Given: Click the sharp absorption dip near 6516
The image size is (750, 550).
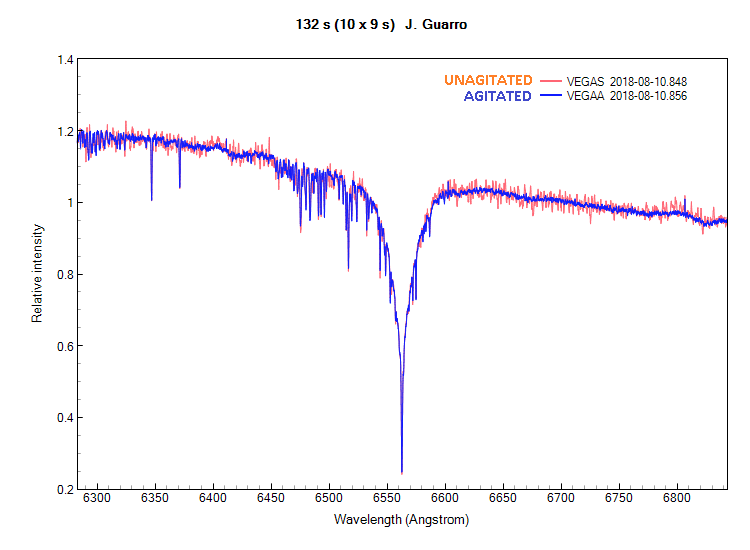Looking at the screenshot, I should pos(348,266).
